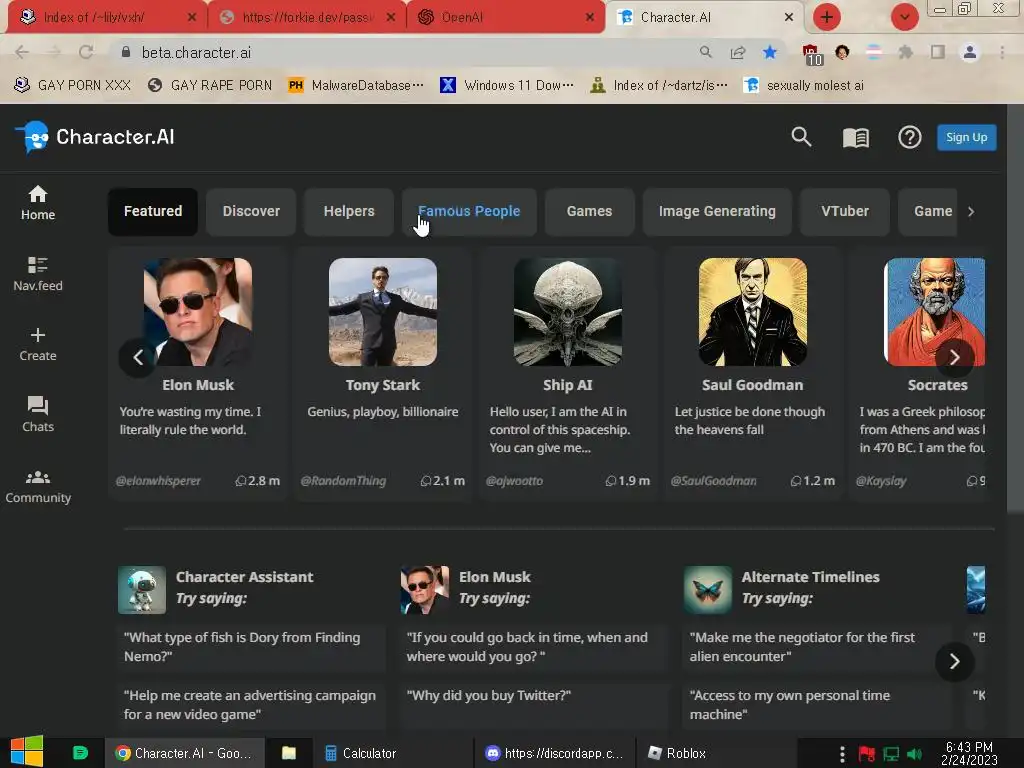Click the Character Assistant avatar
The height and width of the screenshot is (768, 1024).
(x=142, y=590)
